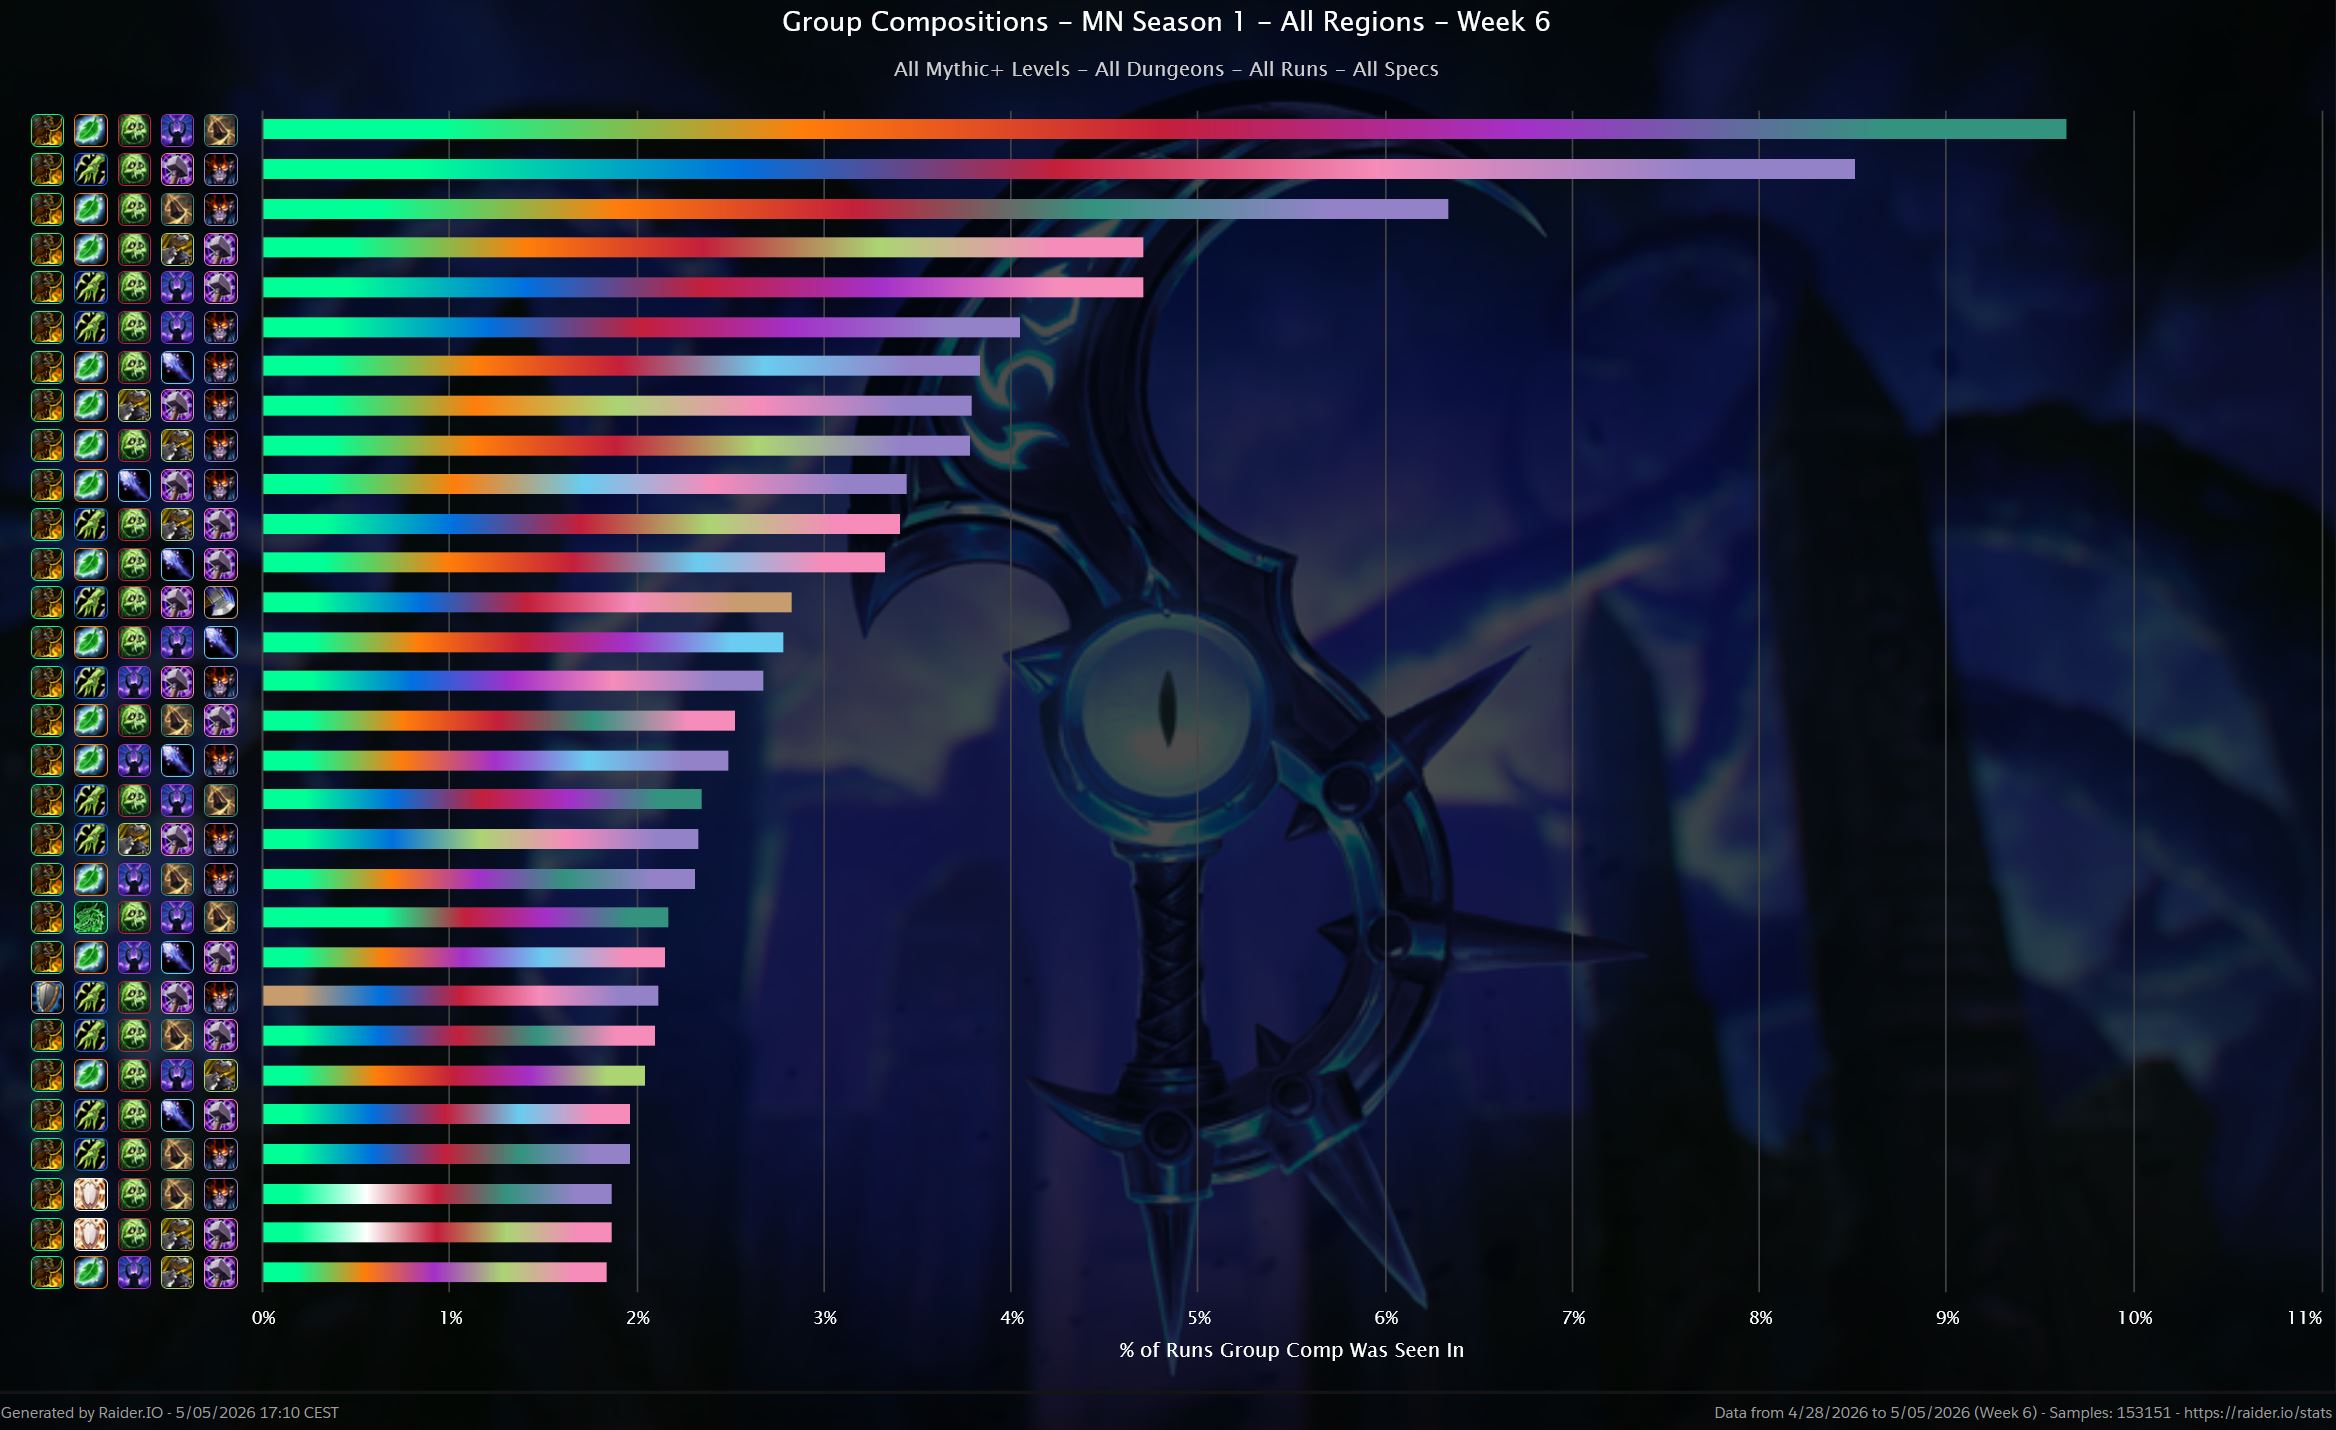The width and height of the screenshot is (2336, 1430).
Task: Click the '3%' axis tick label
Action: 825,1318
